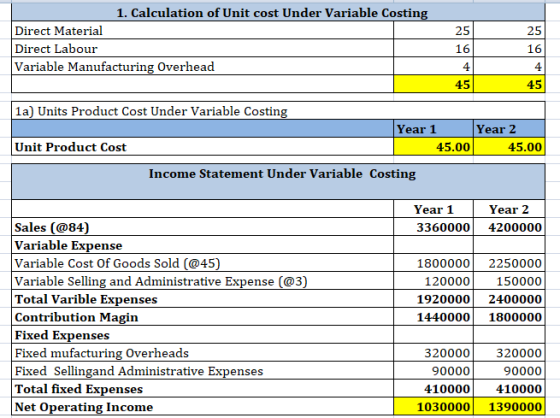Viewport: 560px width, 418px height.
Task: Click the highlighted net income 1030000
Action: [434, 407]
